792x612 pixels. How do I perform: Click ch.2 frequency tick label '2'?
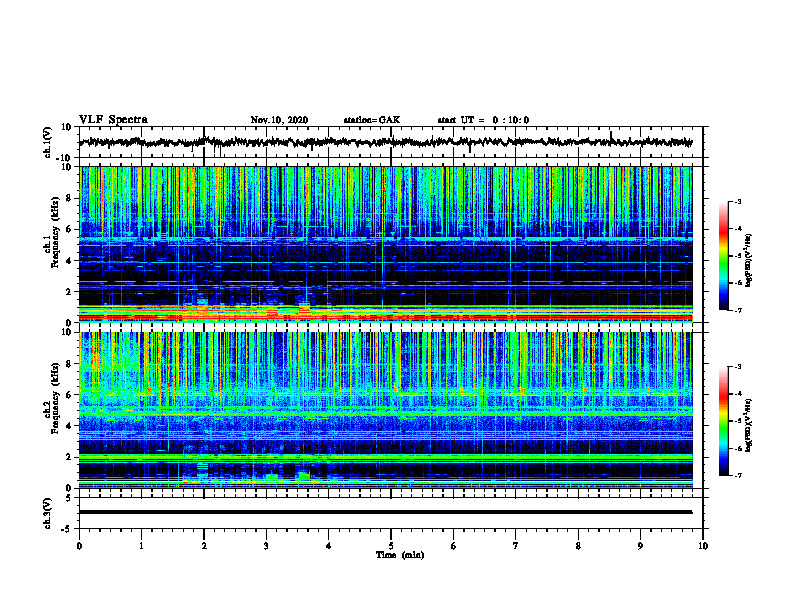click(x=69, y=457)
